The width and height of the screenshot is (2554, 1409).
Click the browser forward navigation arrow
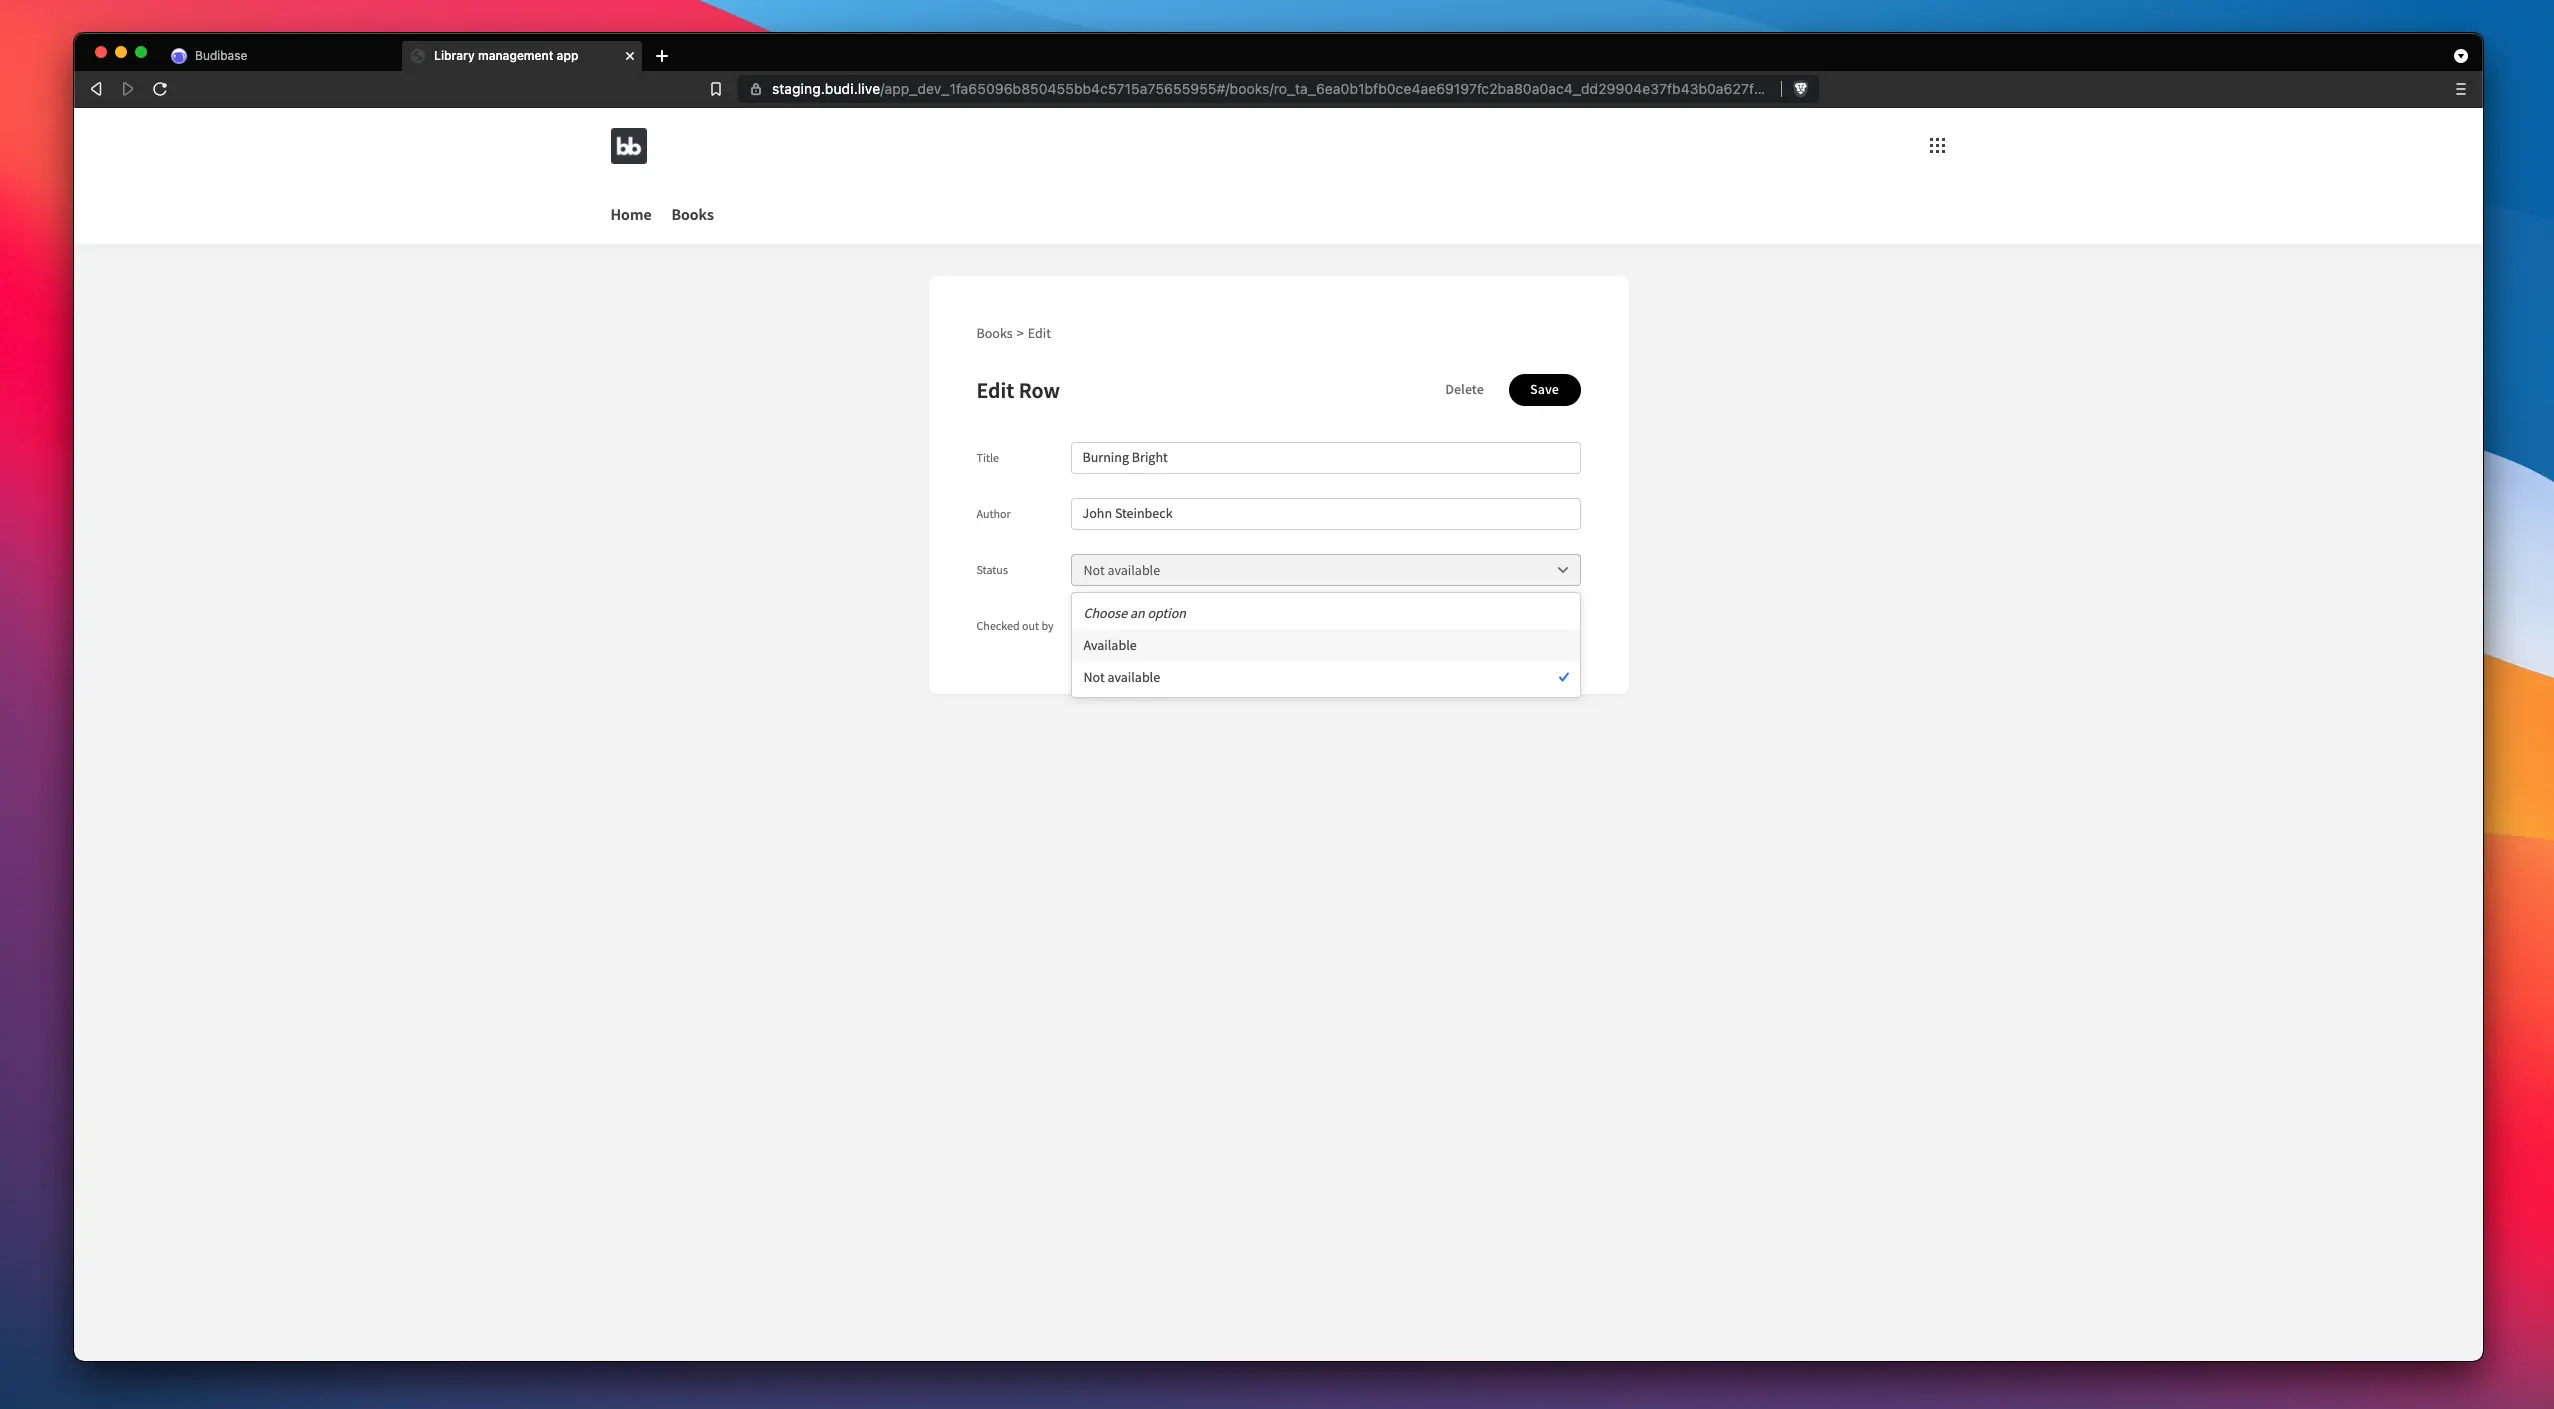[x=128, y=89]
